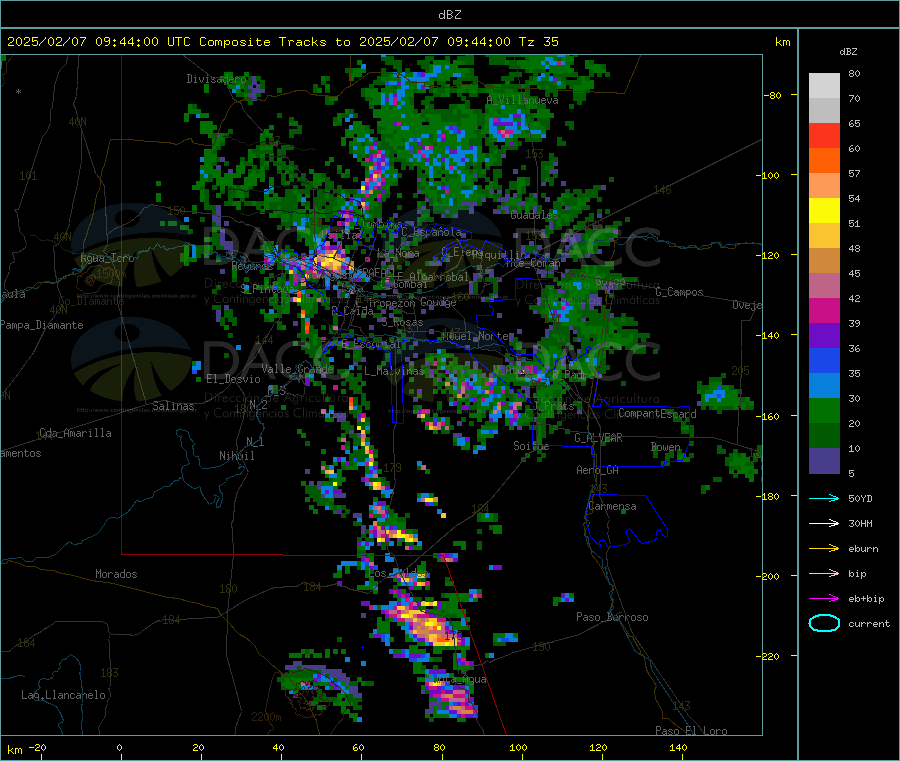Select the dark green 10-20 dBZ swatch

pyautogui.click(x=824, y=436)
